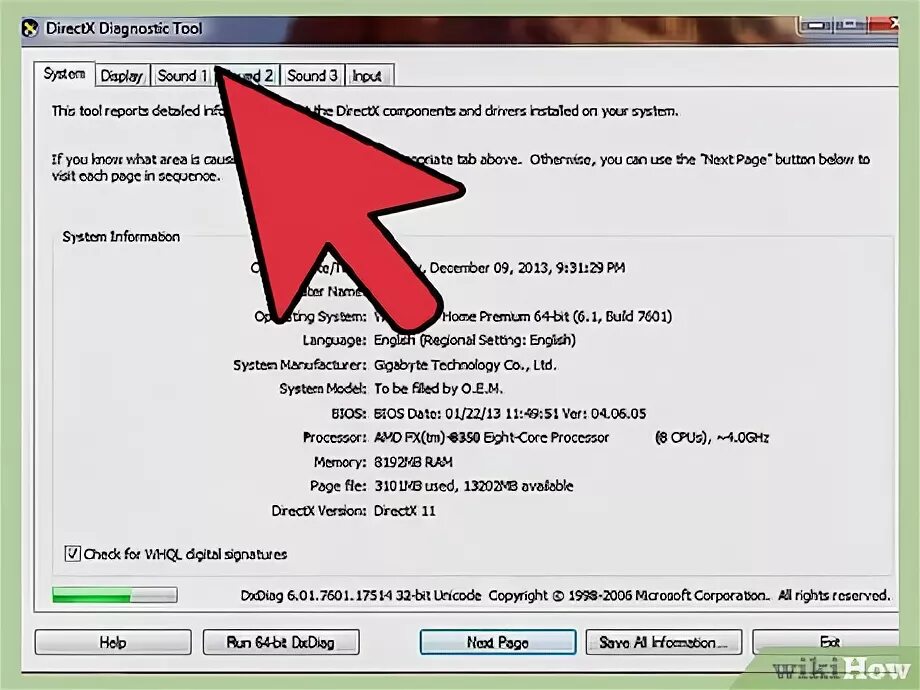Click the DirectX Diagnostic Tool title icon

31,28
